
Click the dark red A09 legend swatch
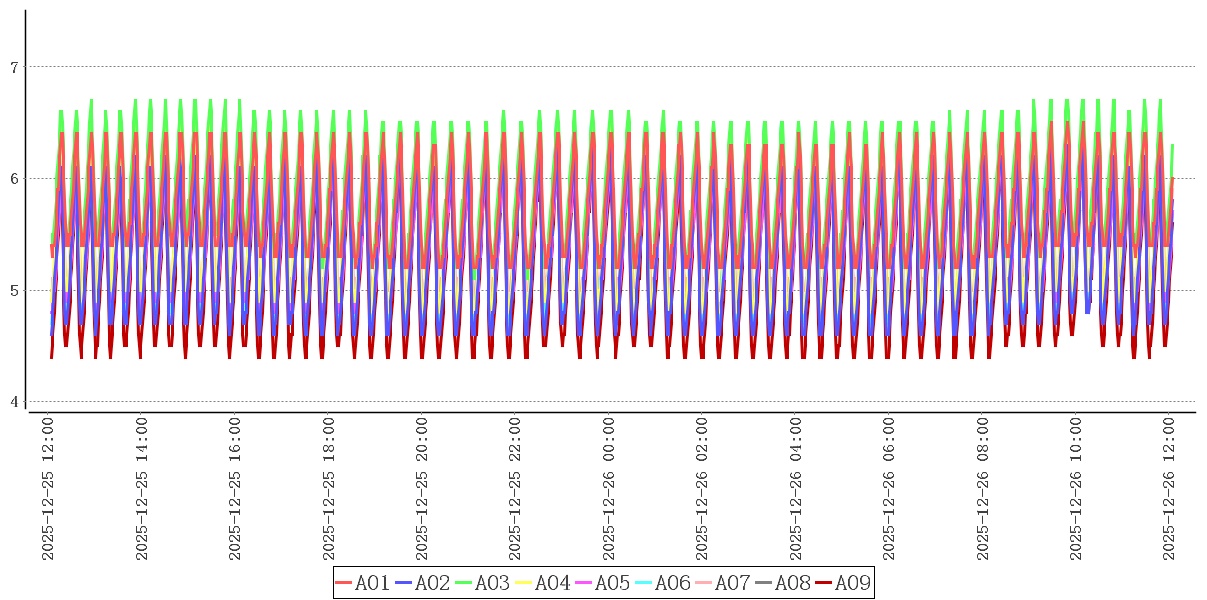pos(824,583)
